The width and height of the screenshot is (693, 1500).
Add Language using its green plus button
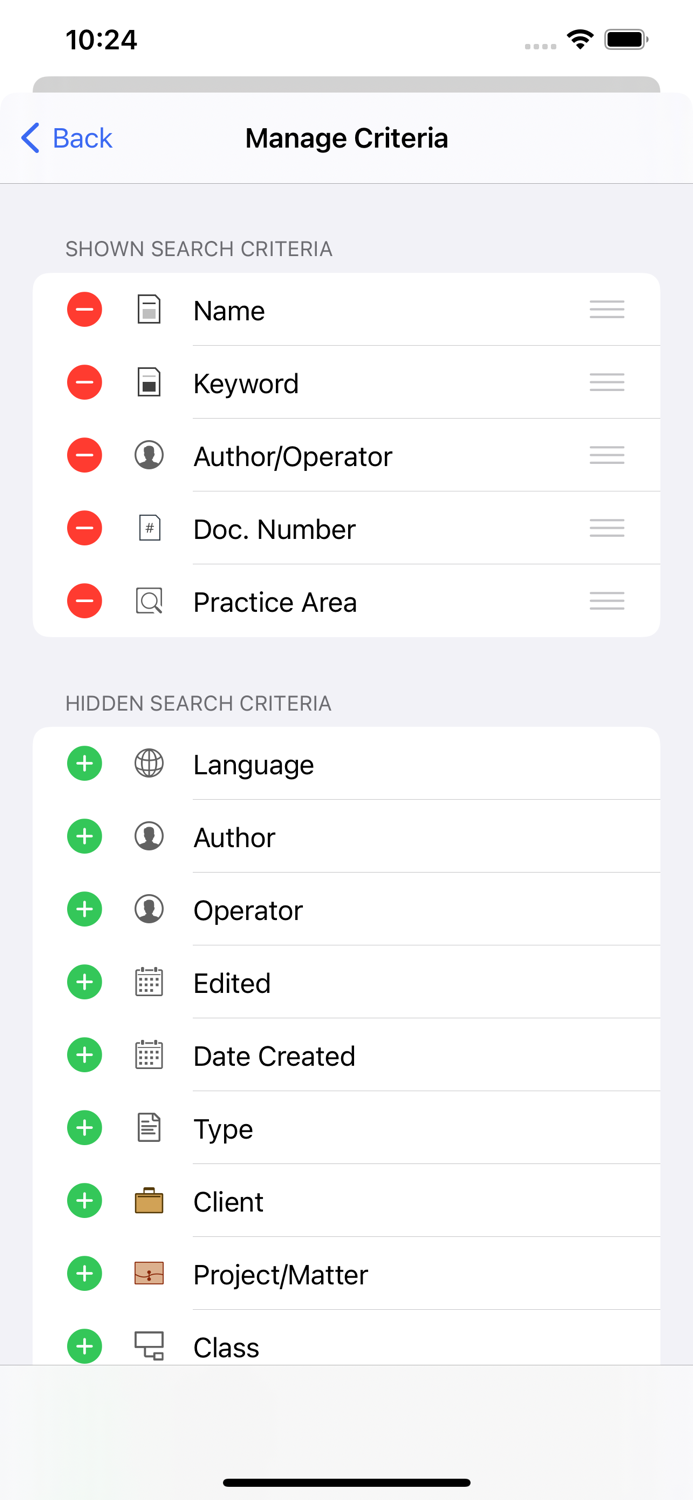coord(84,763)
